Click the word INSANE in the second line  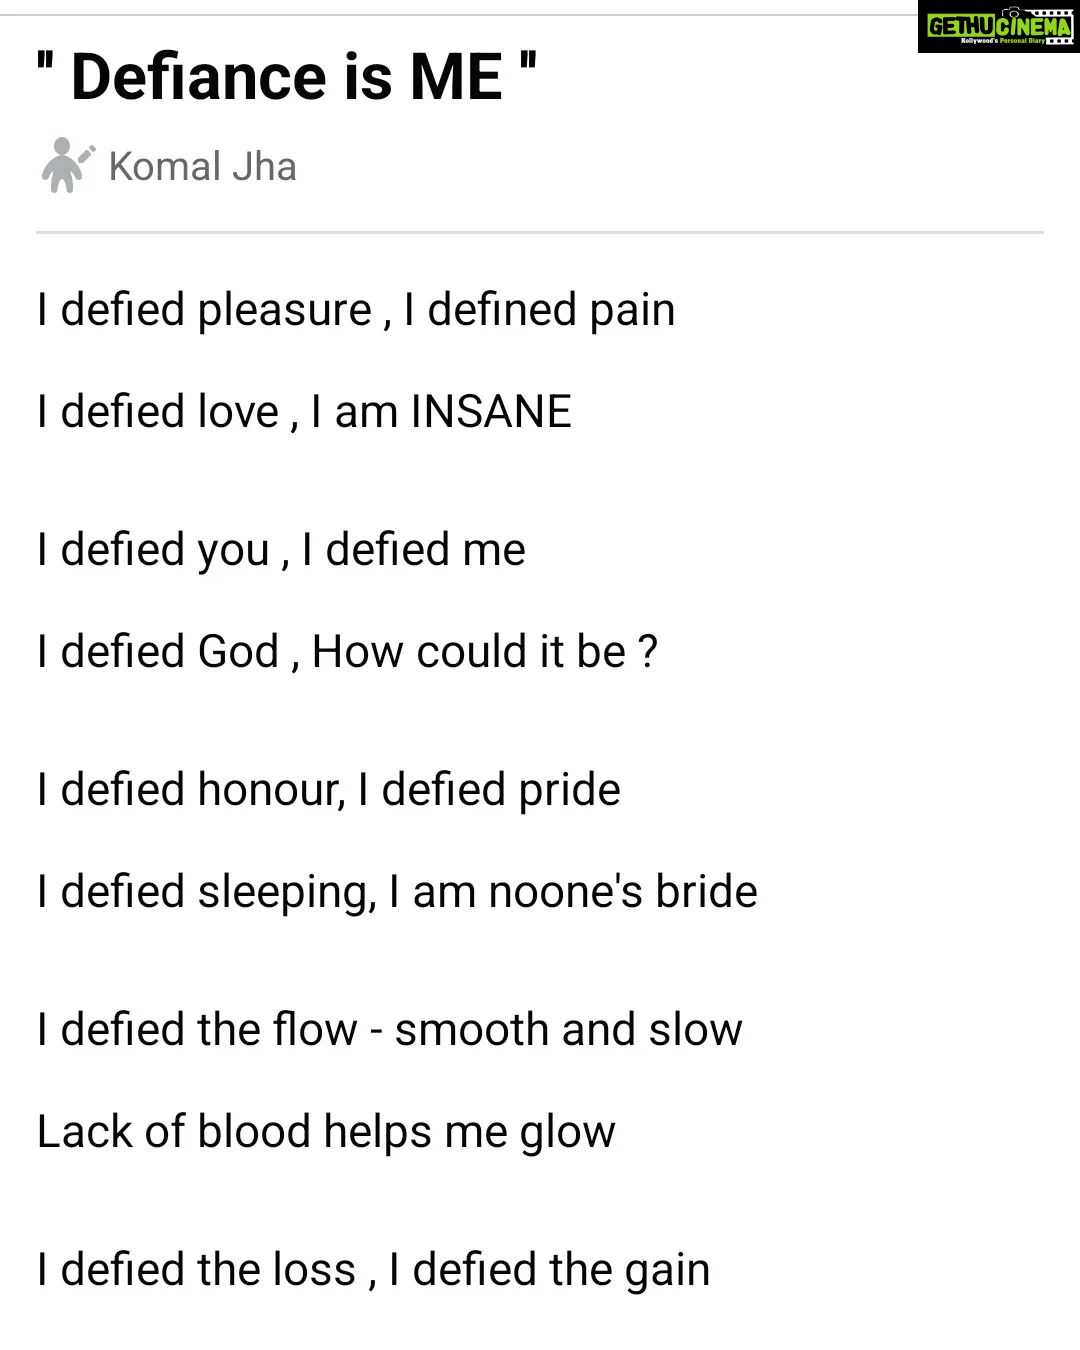pos(491,412)
